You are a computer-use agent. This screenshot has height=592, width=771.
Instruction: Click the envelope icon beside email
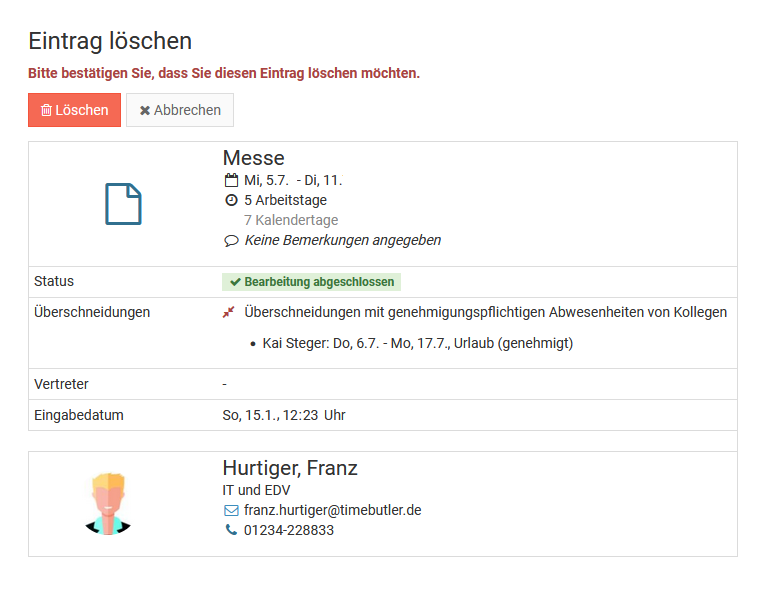(231, 510)
